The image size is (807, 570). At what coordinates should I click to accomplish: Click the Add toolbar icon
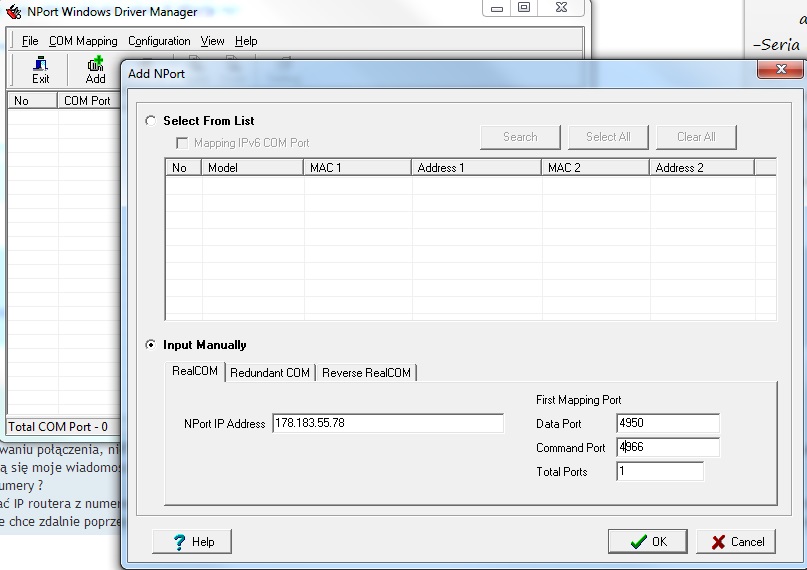point(95,70)
